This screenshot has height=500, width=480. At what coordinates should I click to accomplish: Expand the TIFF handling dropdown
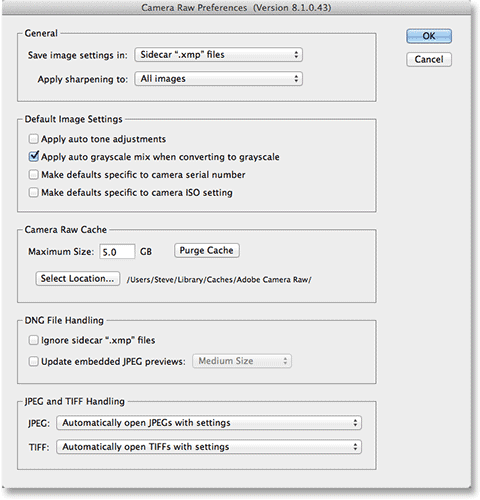tap(209, 447)
